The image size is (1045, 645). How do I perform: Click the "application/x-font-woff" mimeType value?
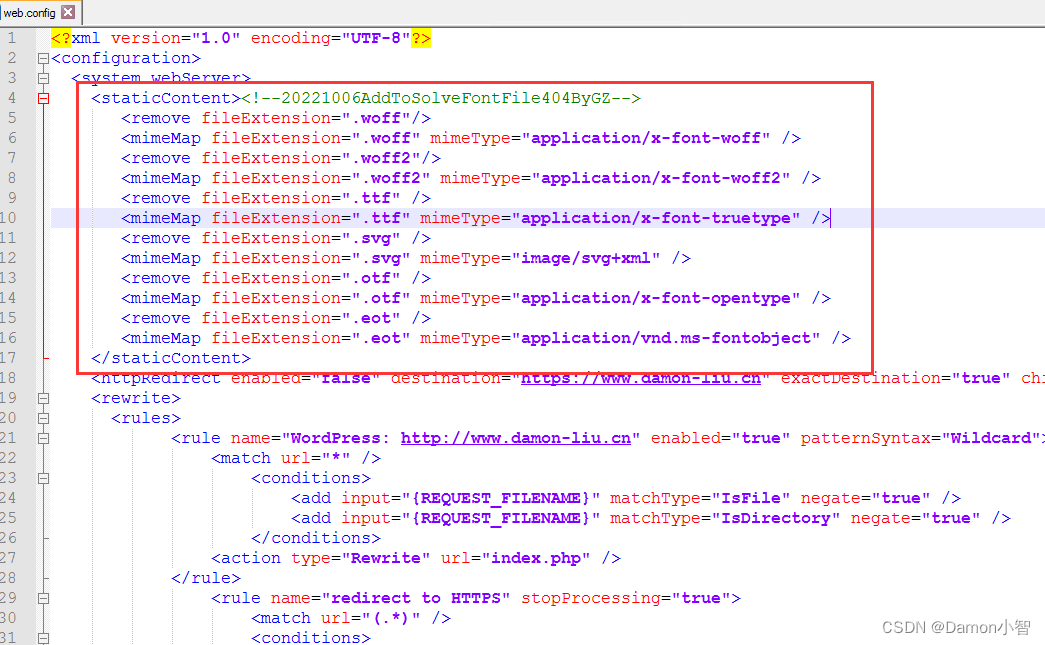tap(646, 138)
